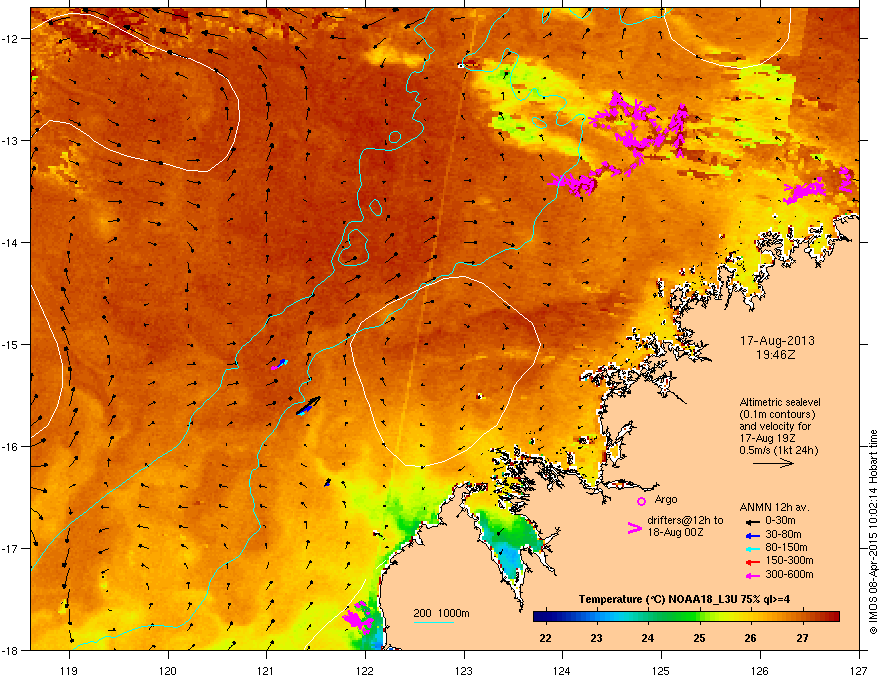Select the red 150-300m arrow symbol
Screen dimensions: 880x680
752,562
